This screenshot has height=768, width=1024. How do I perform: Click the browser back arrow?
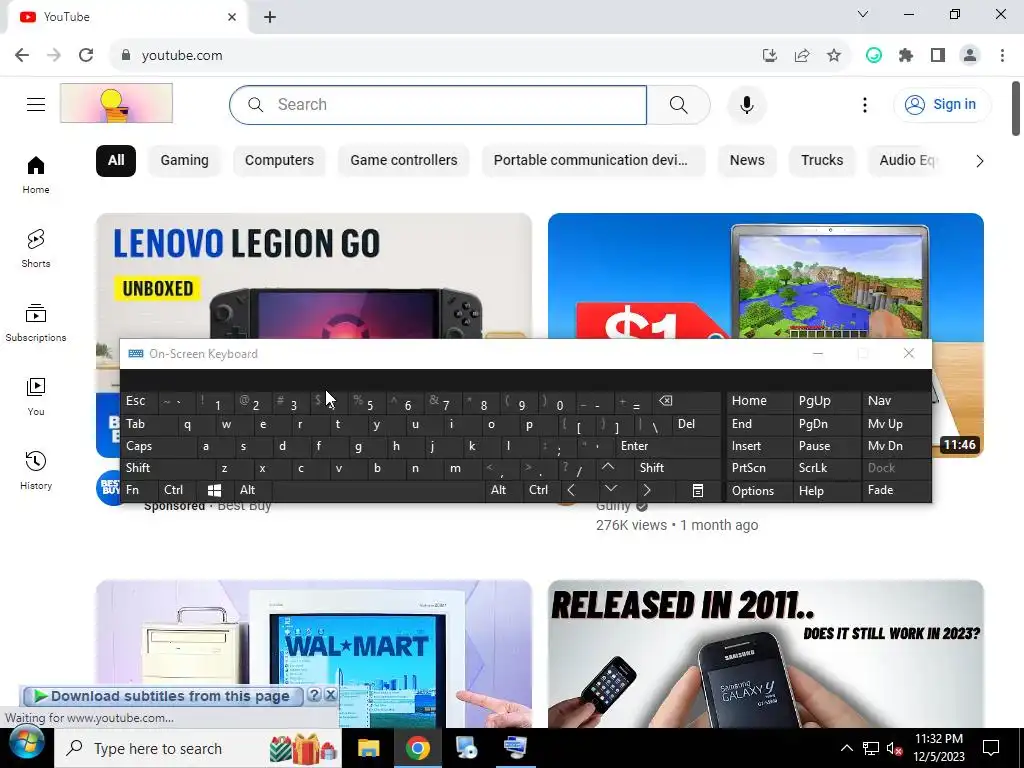22,55
